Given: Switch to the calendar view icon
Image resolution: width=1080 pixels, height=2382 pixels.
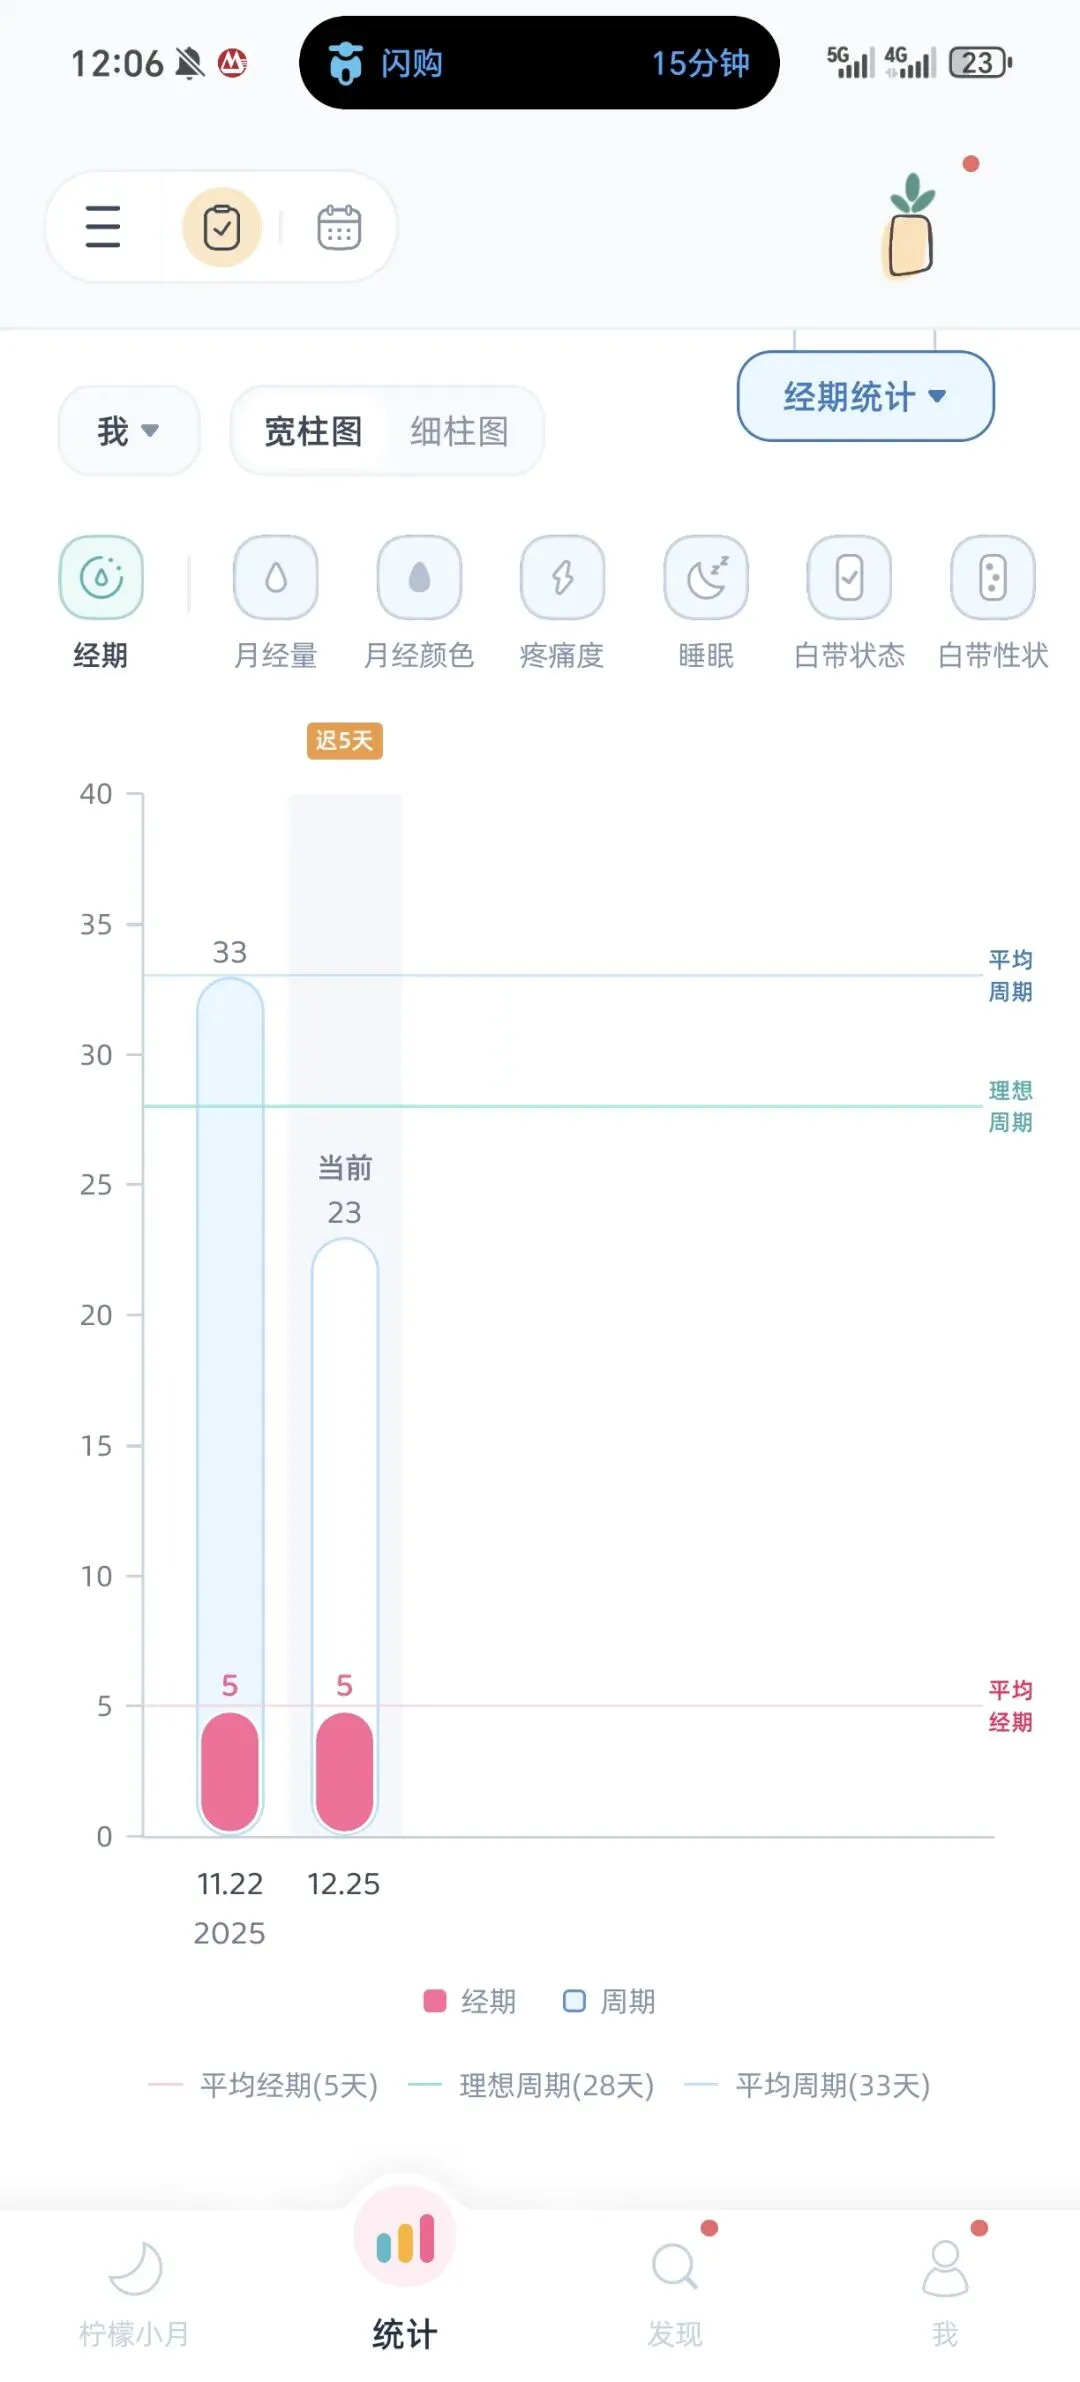Looking at the screenshot, I should (x=339, y=227).
